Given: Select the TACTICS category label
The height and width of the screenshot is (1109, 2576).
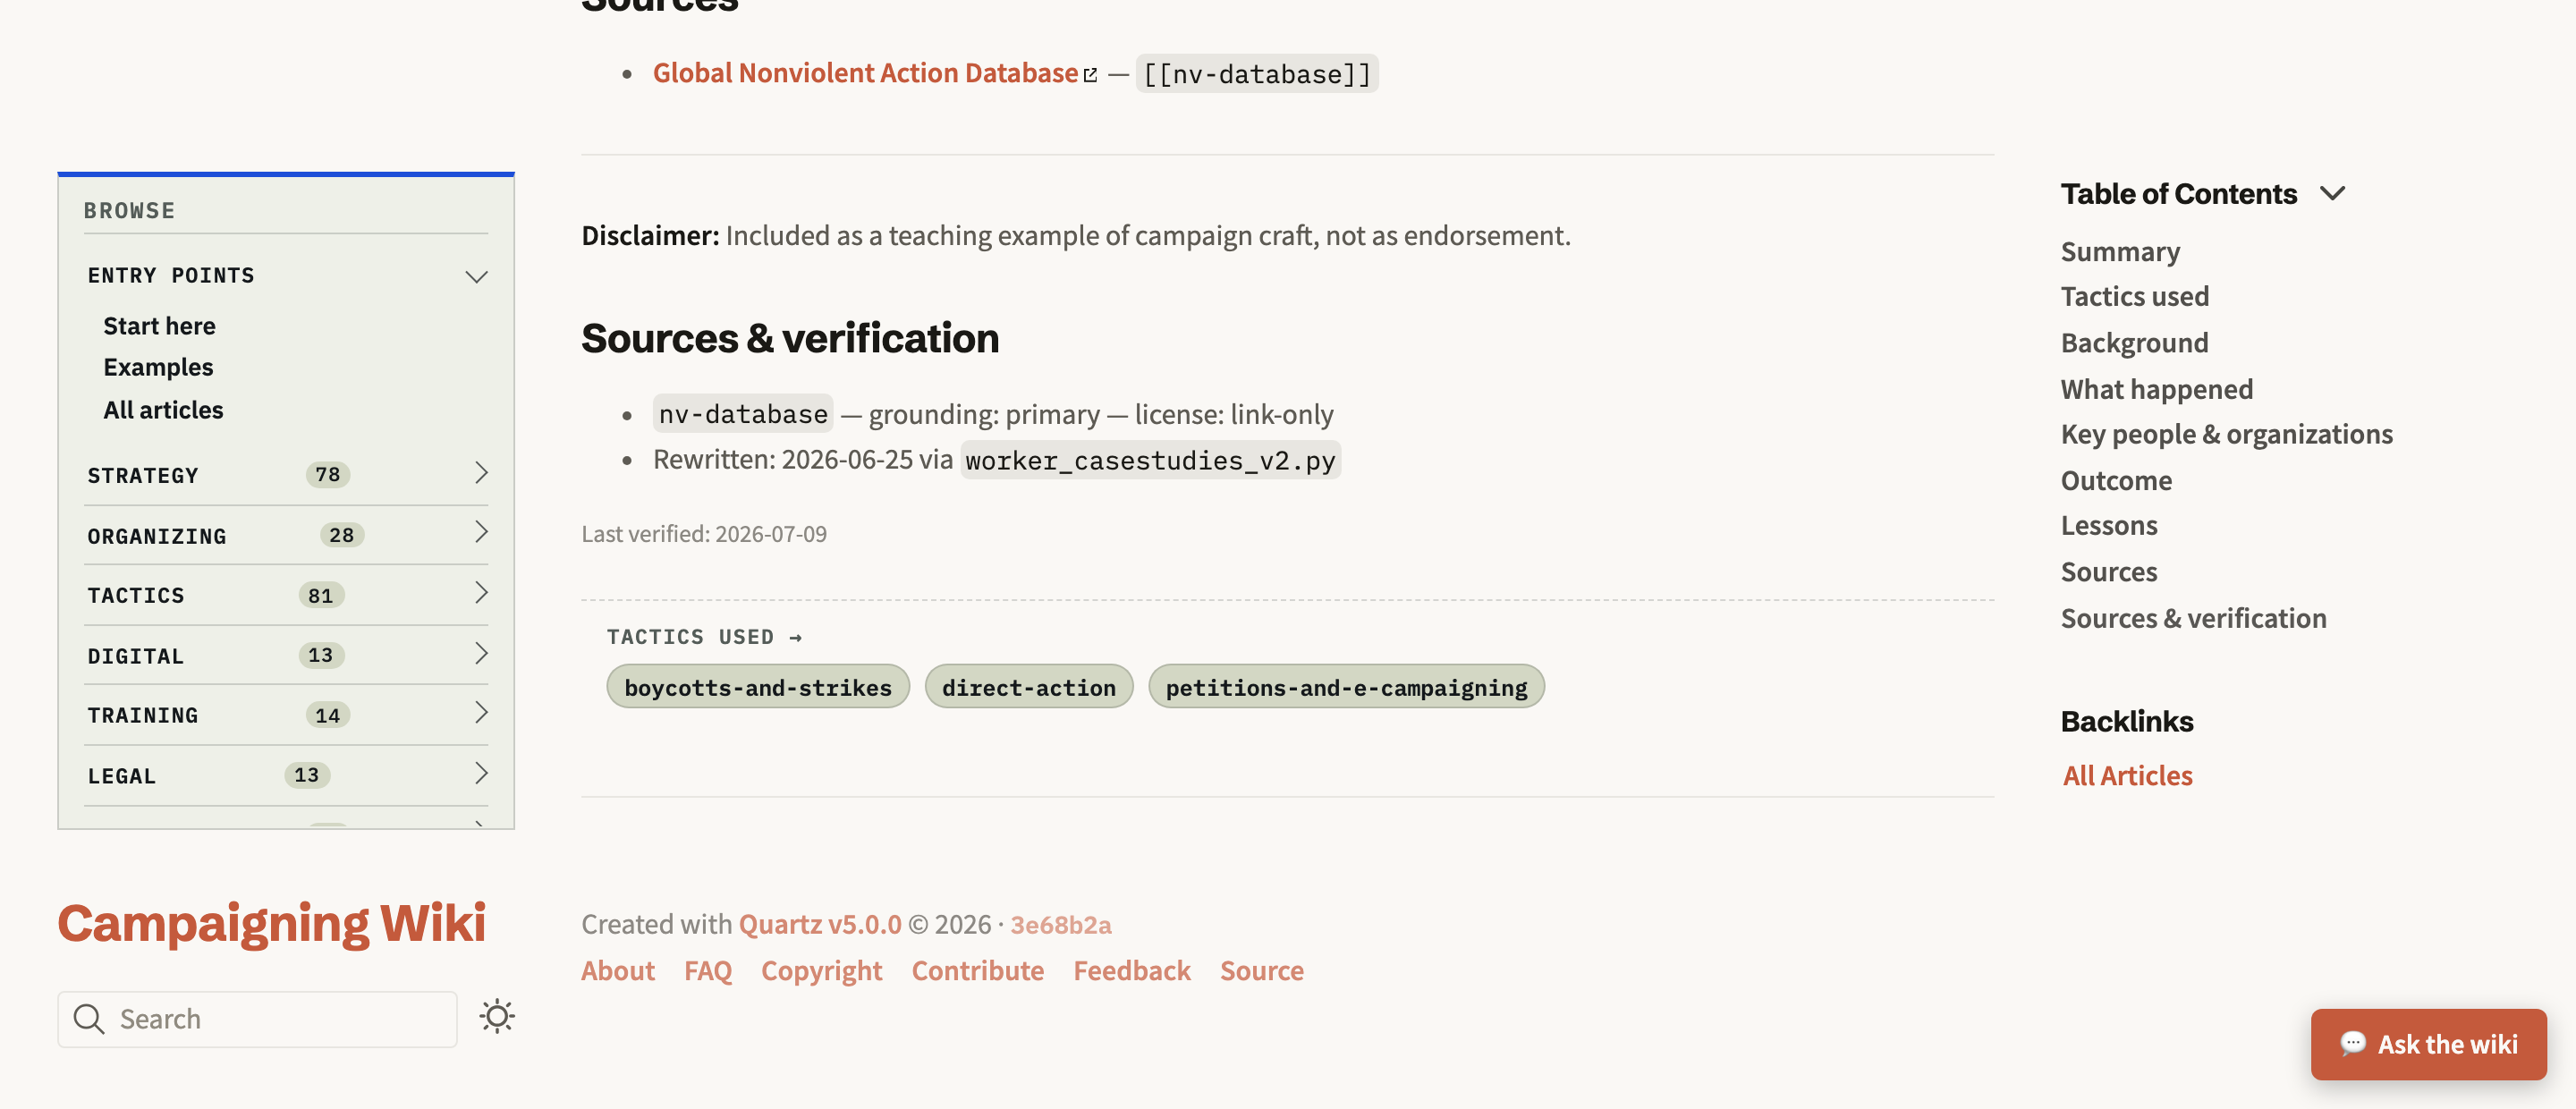Looking at the screenshot, I should click(136, 596).
